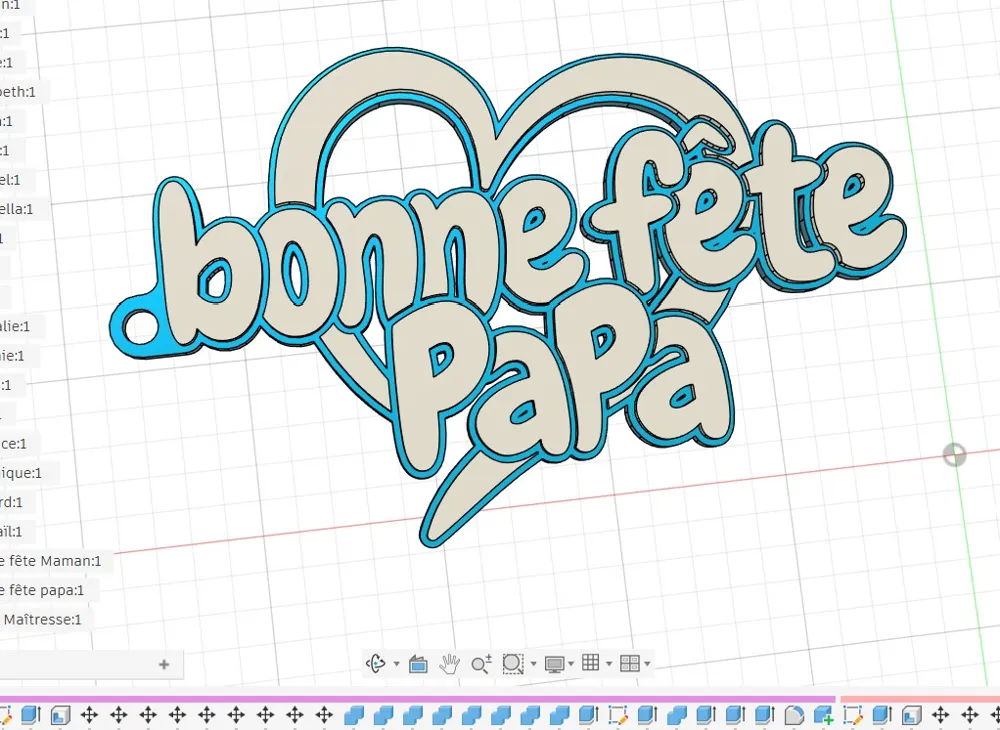Select the last Move feature before the blue body features

(x=324, y=715)
